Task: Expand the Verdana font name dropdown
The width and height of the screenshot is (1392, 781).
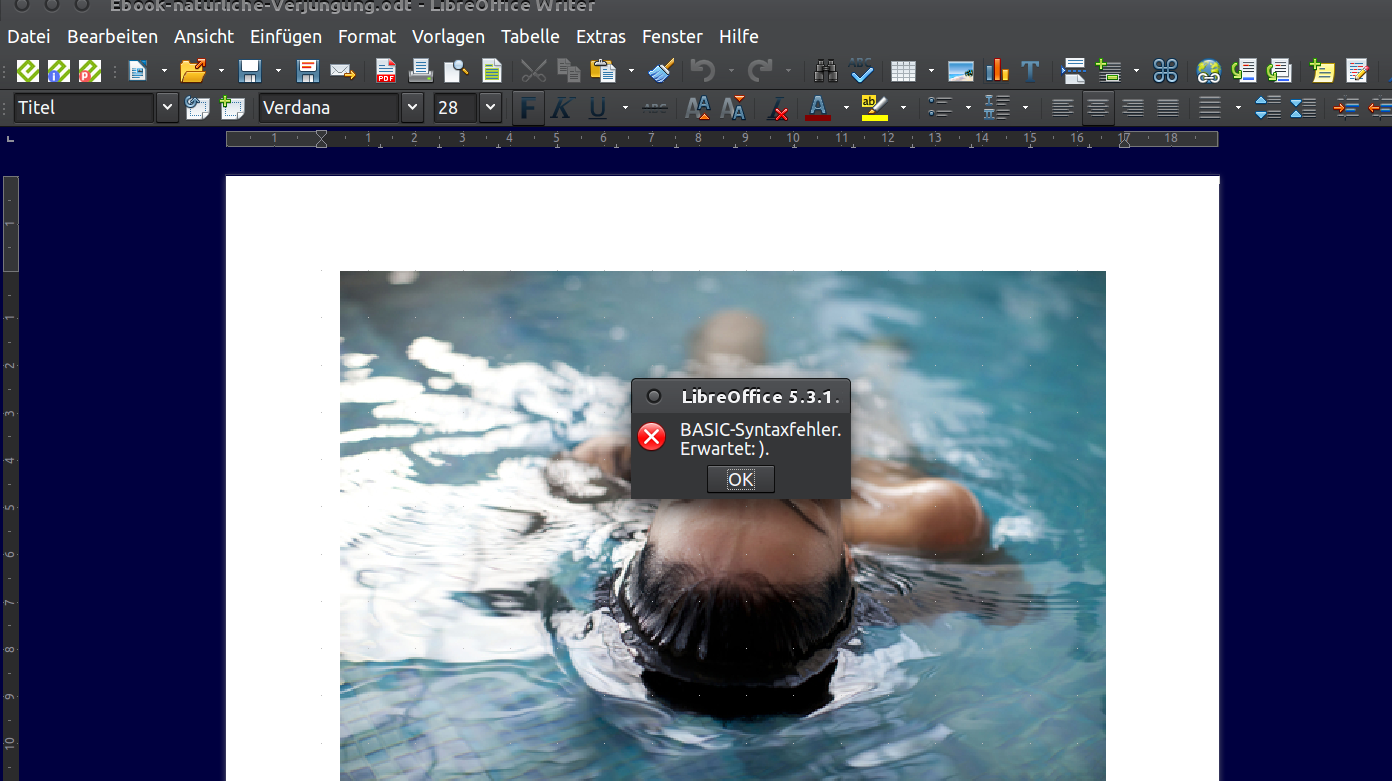Action: [412, 107]
